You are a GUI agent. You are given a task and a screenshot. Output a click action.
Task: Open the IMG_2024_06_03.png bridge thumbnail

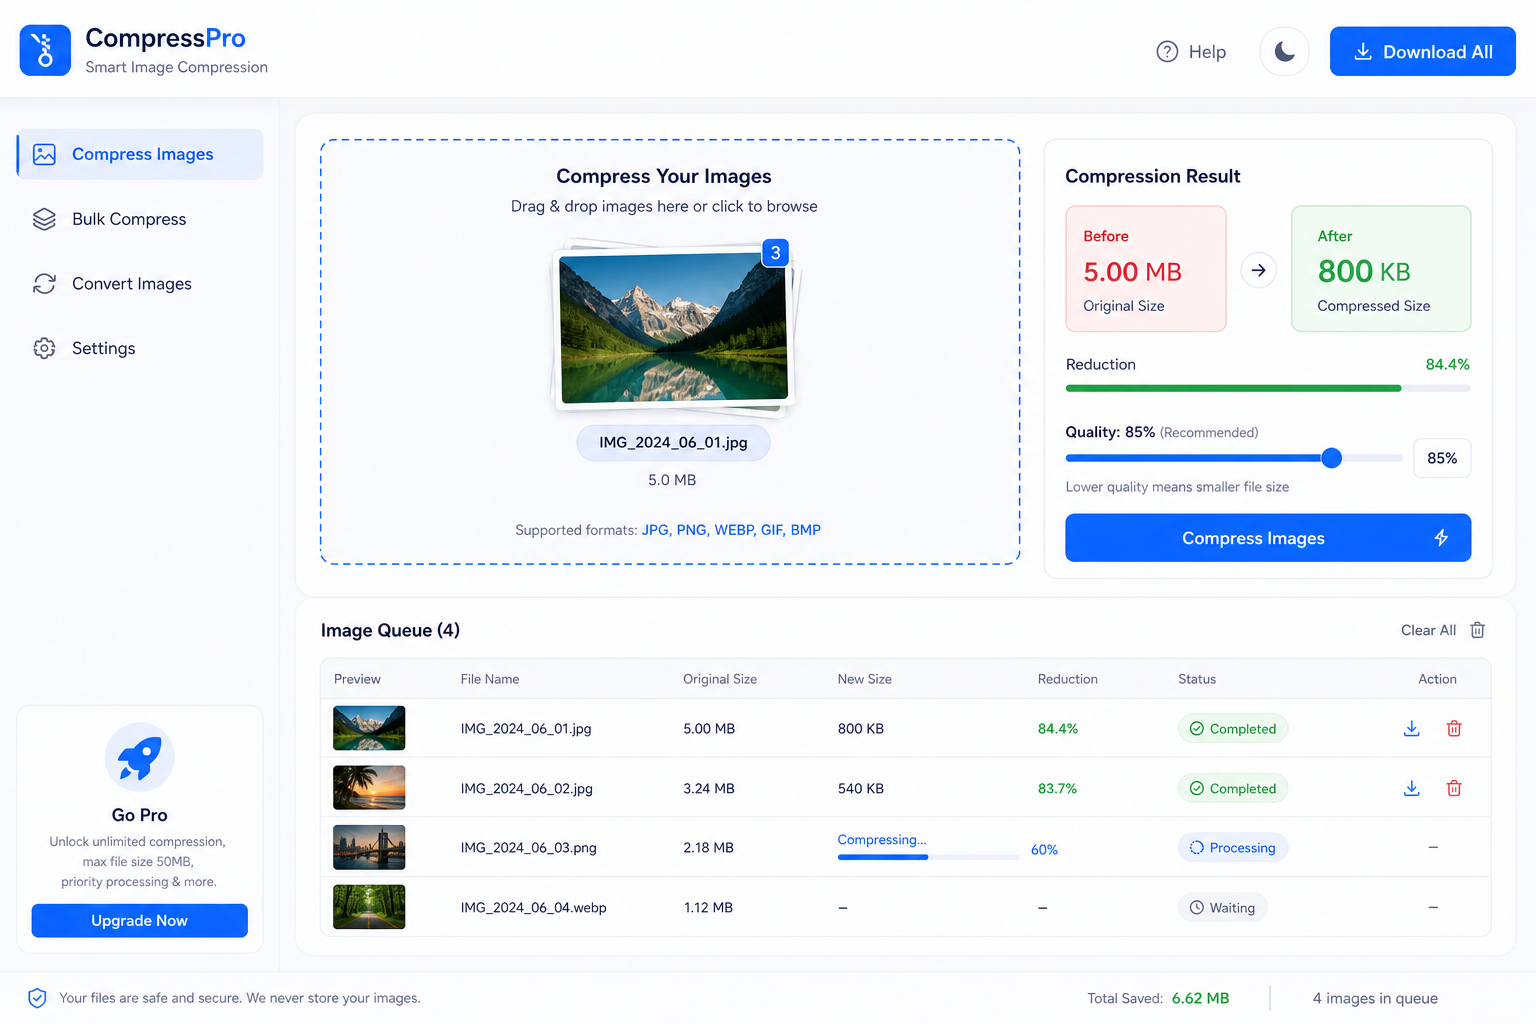369,847
